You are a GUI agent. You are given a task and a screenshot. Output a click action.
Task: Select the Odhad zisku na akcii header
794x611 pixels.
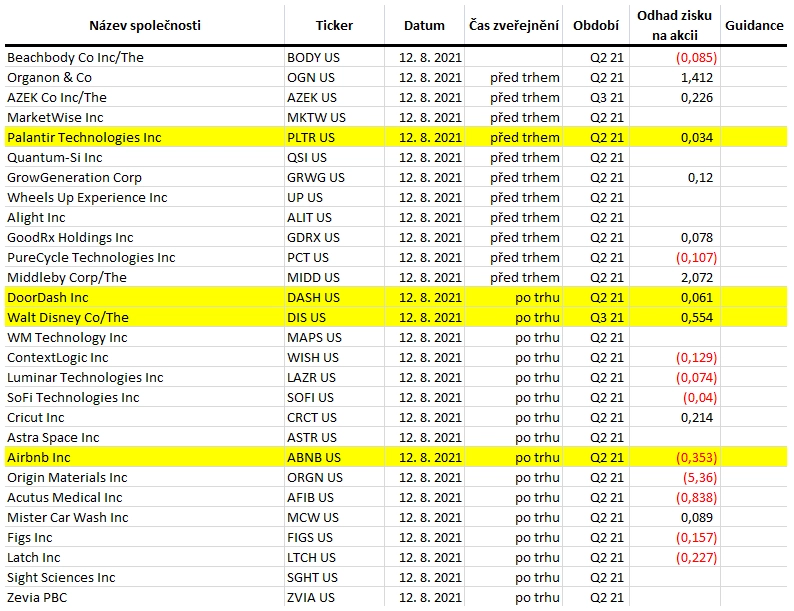(x=674, y=25)
